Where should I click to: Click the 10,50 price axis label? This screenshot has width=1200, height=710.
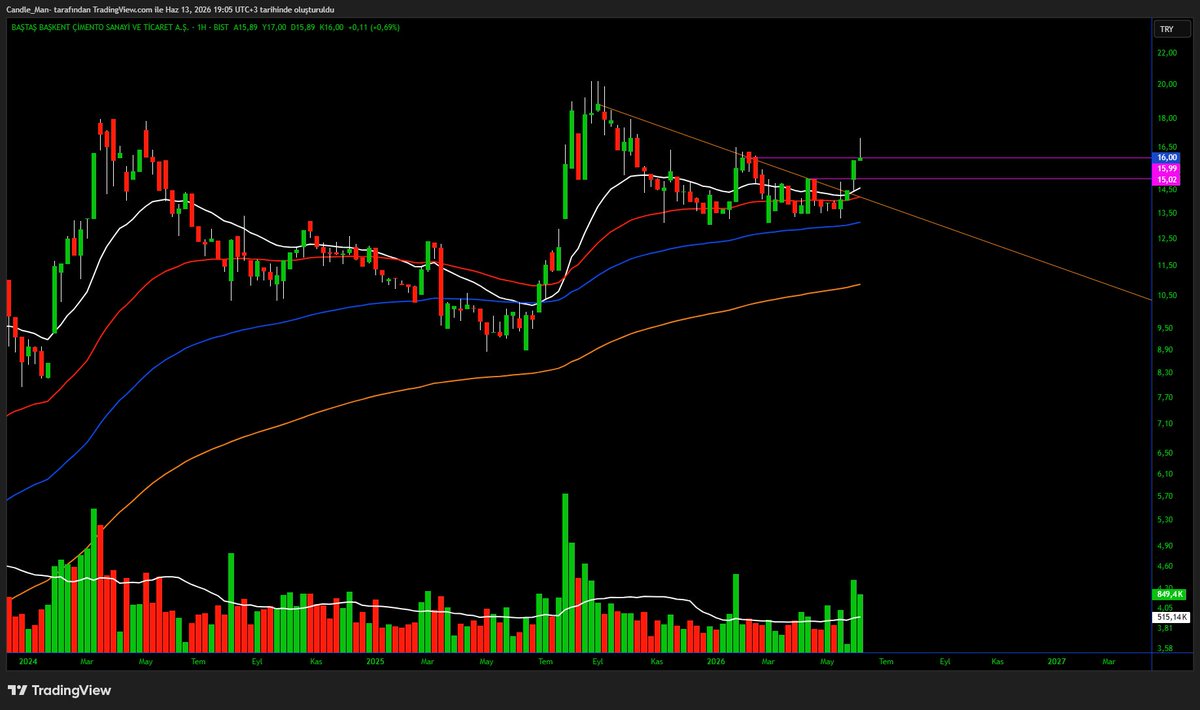(x=1166, y=295)
